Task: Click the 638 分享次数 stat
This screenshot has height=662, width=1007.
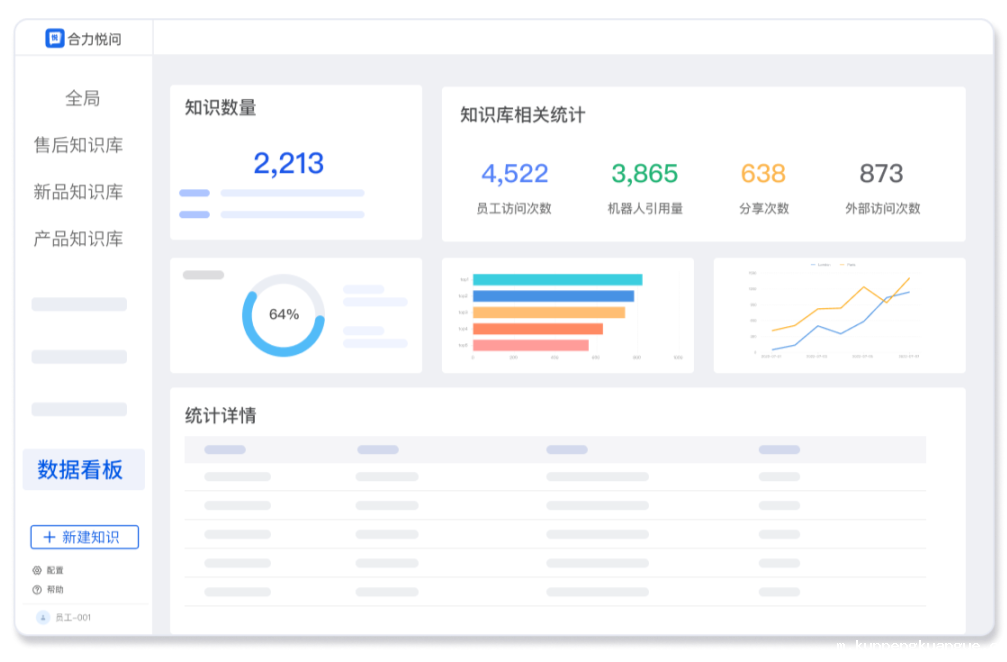Action: click(763, 174)
